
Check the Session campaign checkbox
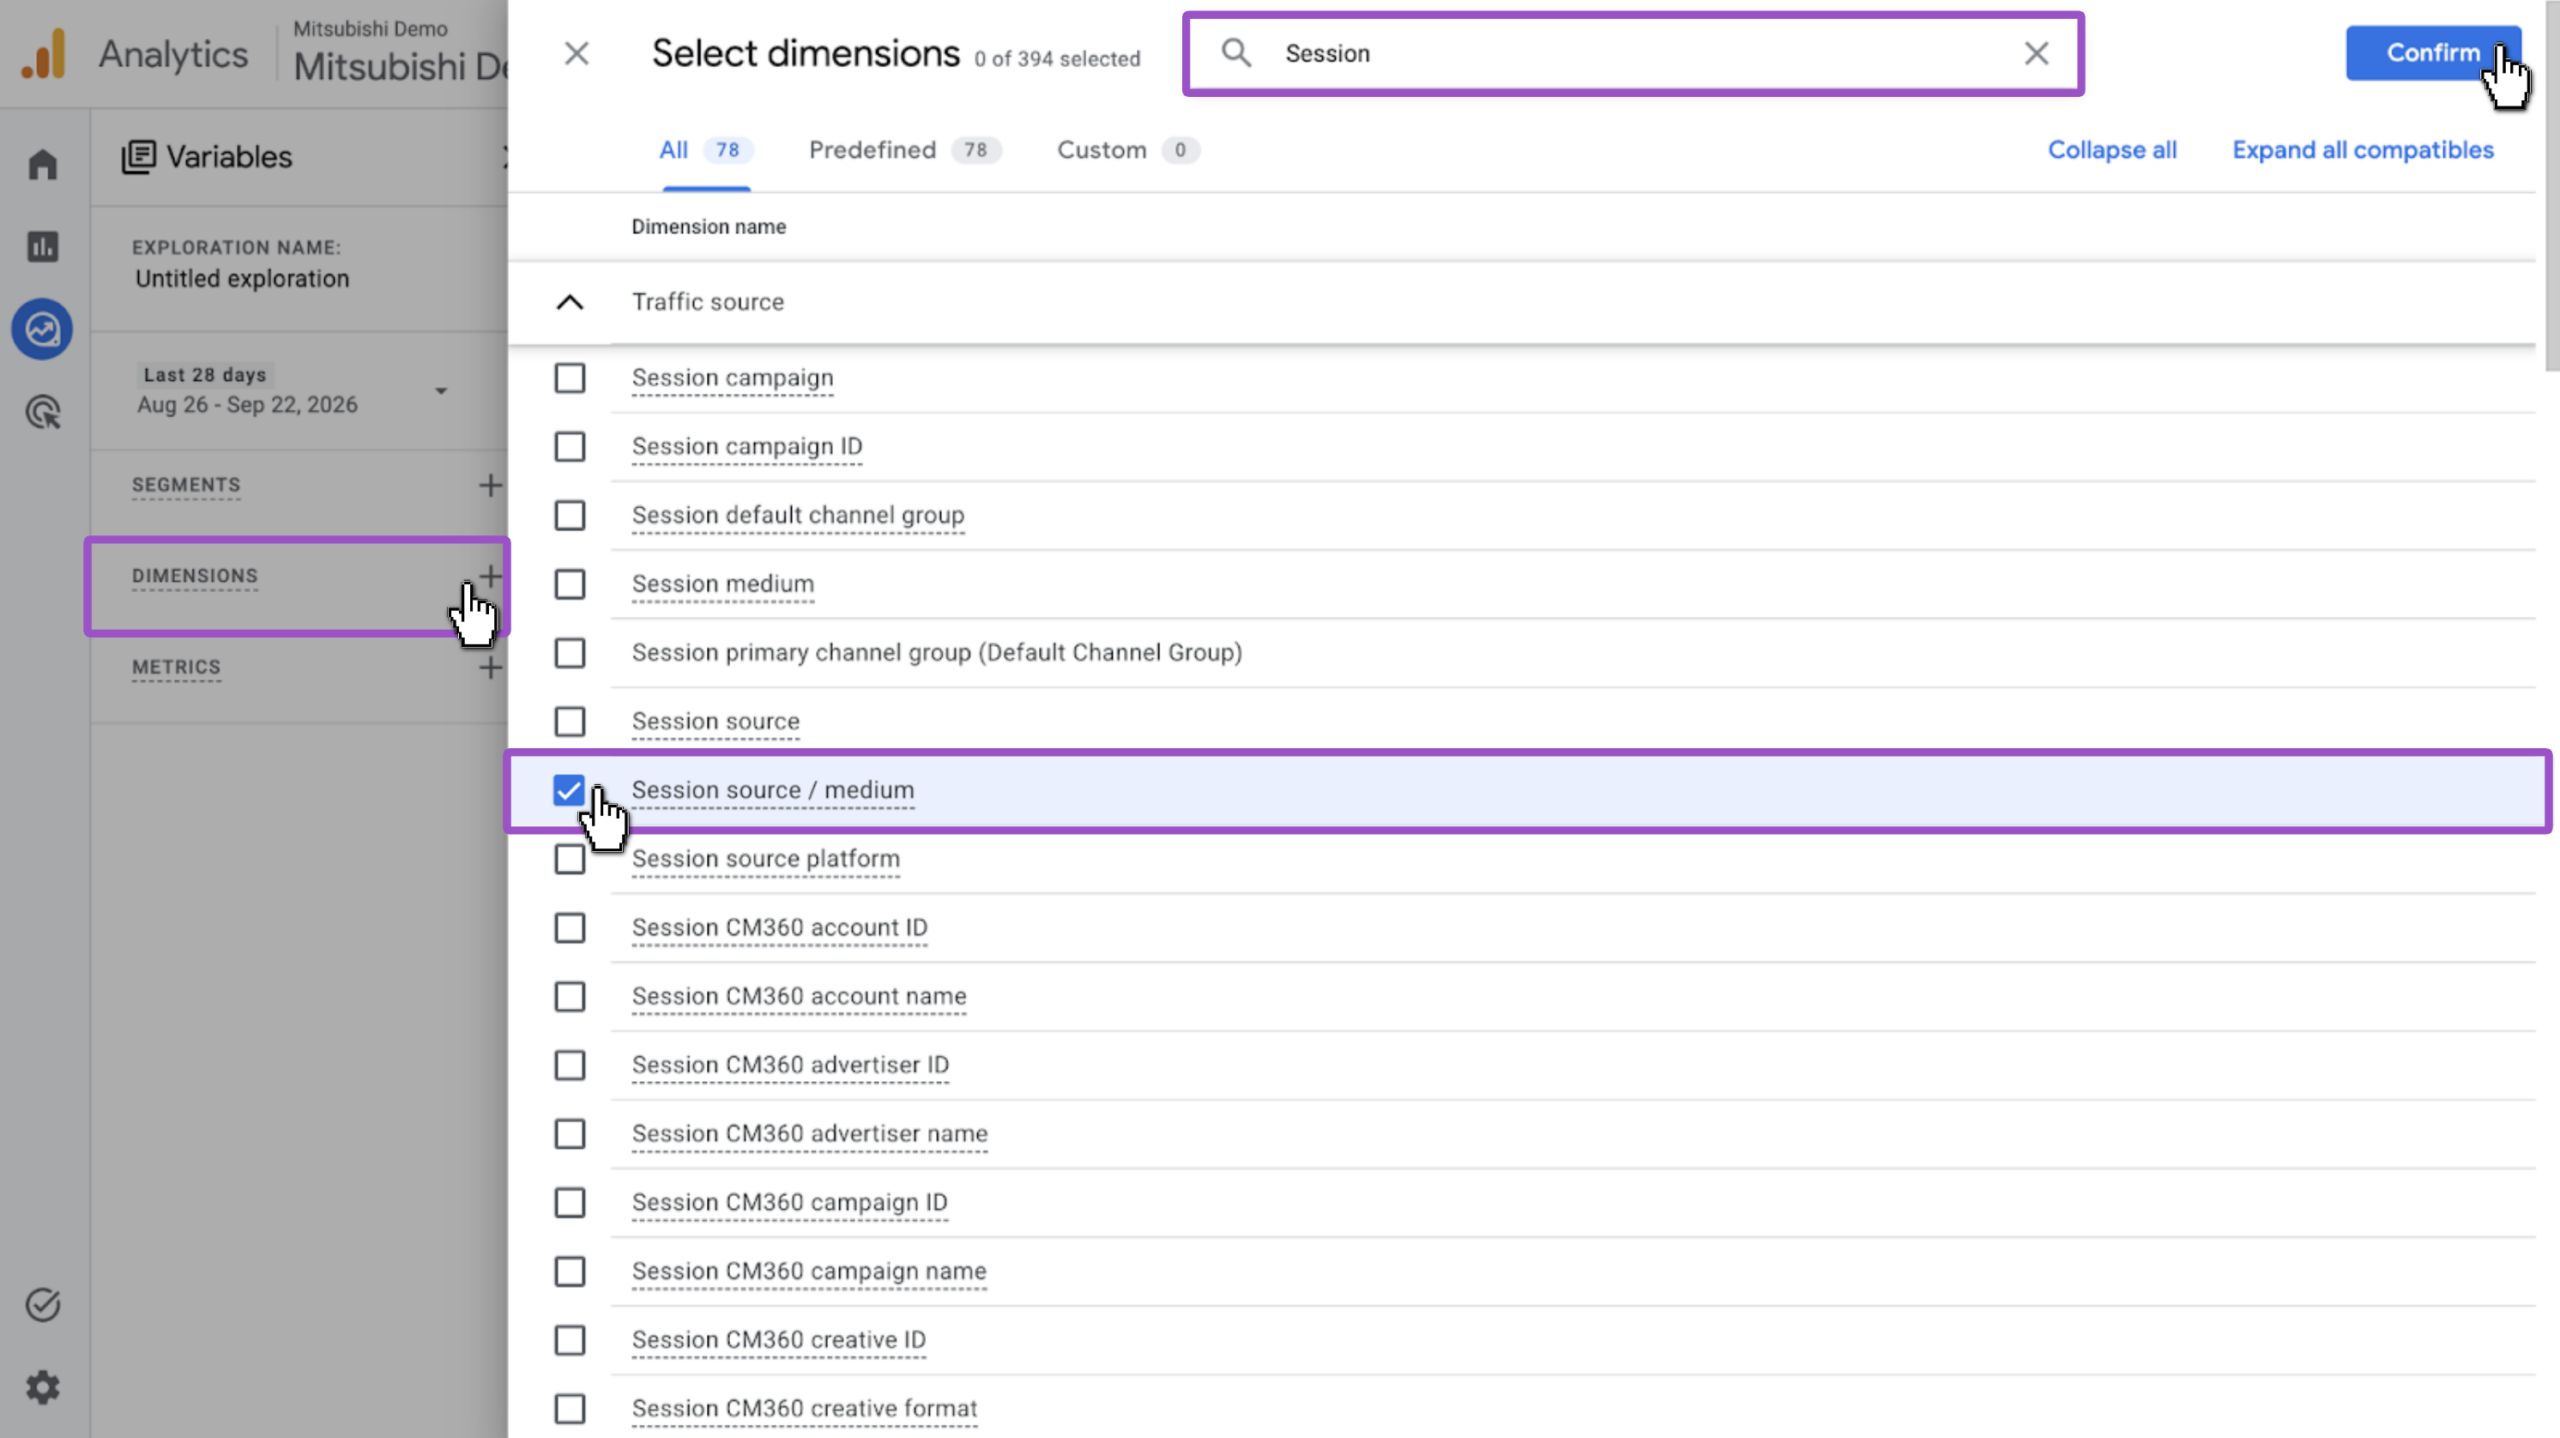click(x=570, y=378)
